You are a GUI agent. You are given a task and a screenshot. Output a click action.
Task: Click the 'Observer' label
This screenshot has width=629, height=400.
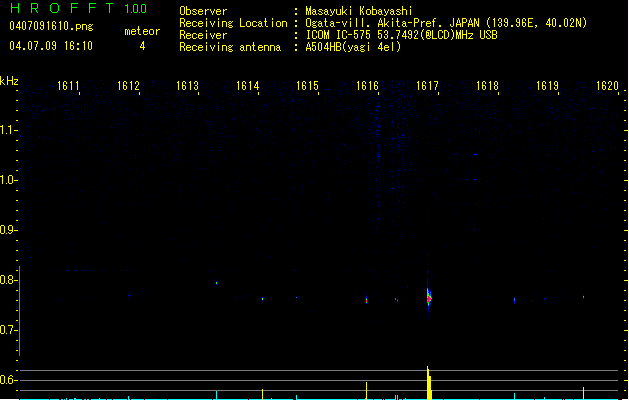[203, 11]
